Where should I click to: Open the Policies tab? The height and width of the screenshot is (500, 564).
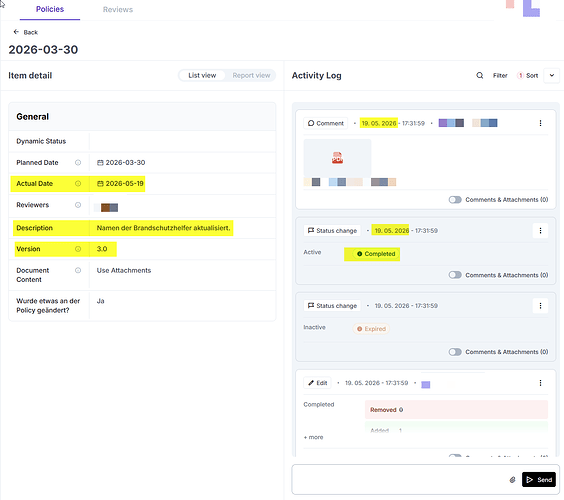click(50, 9)
